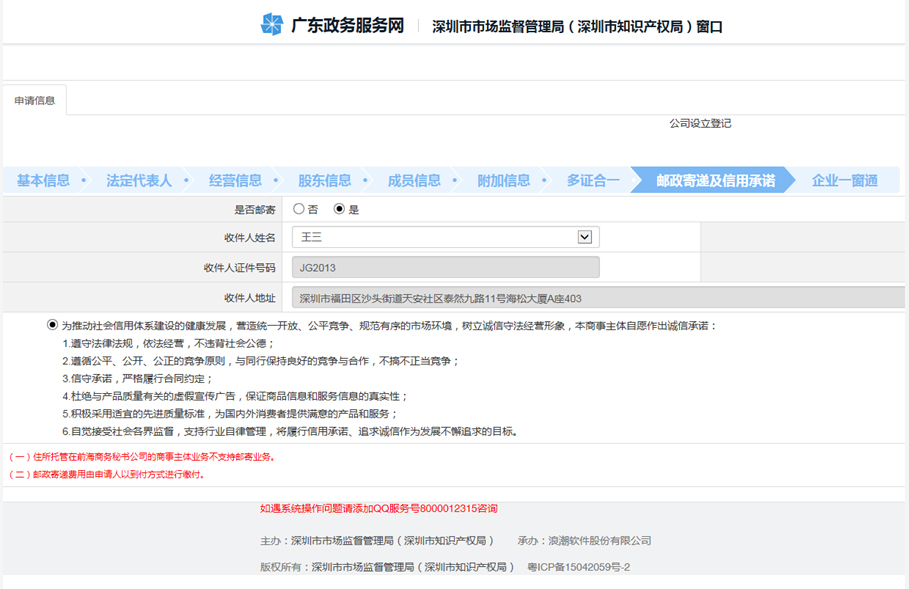Go to the 多证合一 step
This screenshot has width=909, height=589.
(593, 181)
